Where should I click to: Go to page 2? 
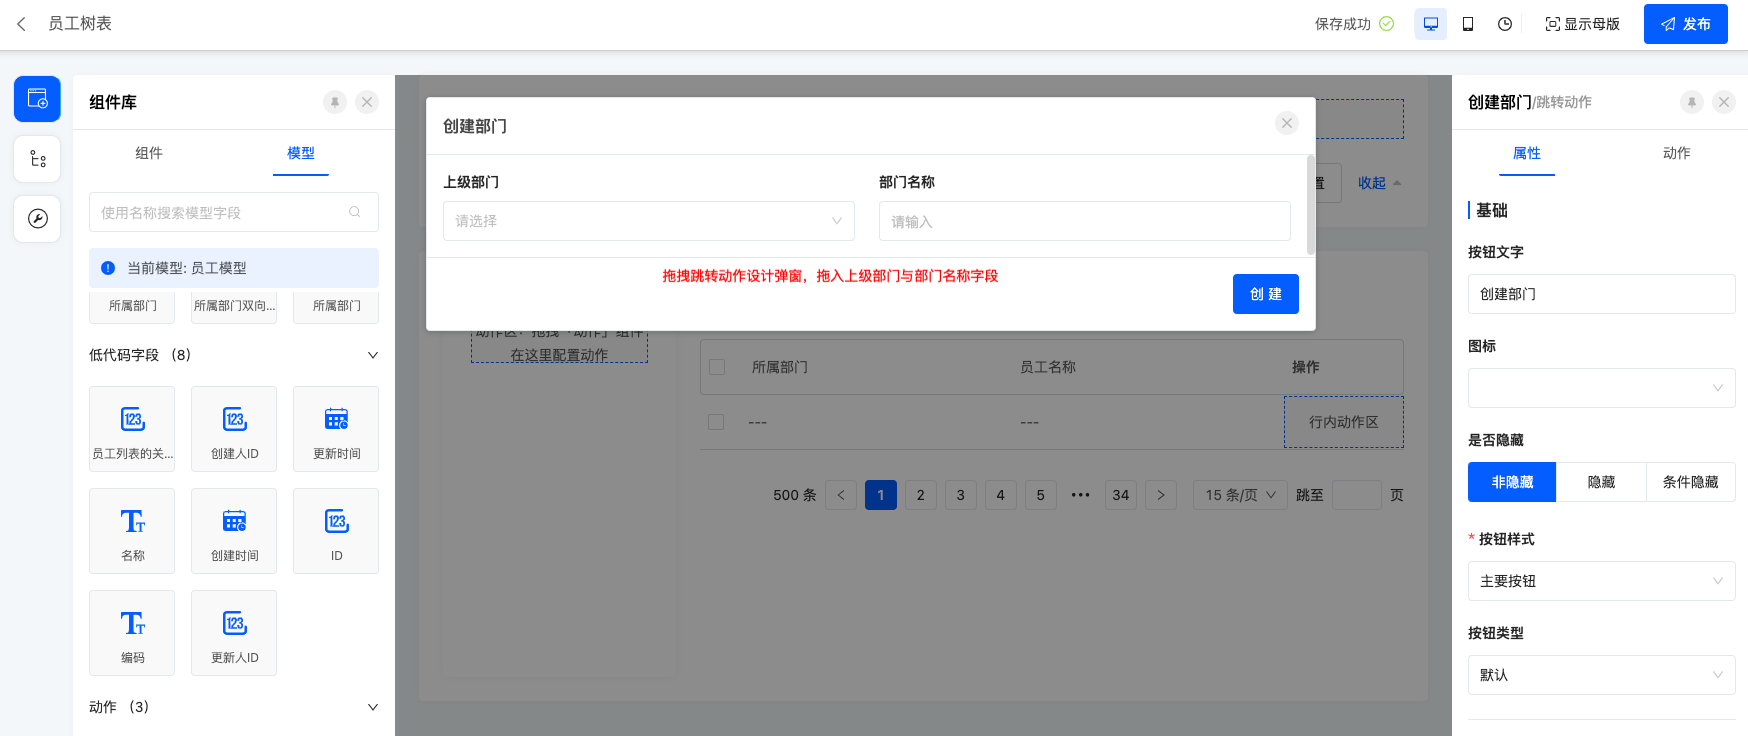pyautogui.click(x=921, y=495)
